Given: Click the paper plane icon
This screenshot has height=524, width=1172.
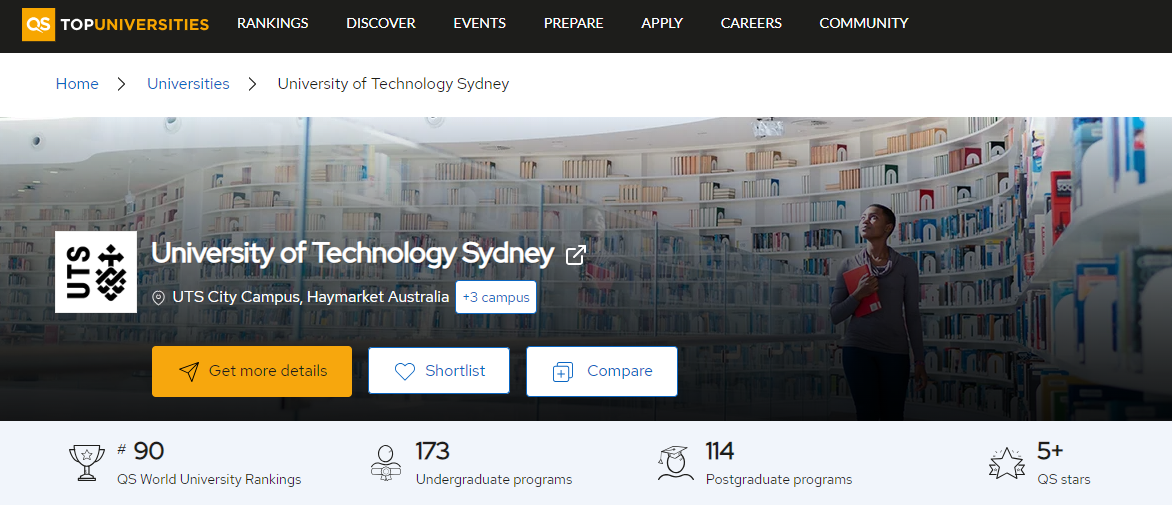Looking at the screenshot, I should pyautogui.click(x=189, y=372).
